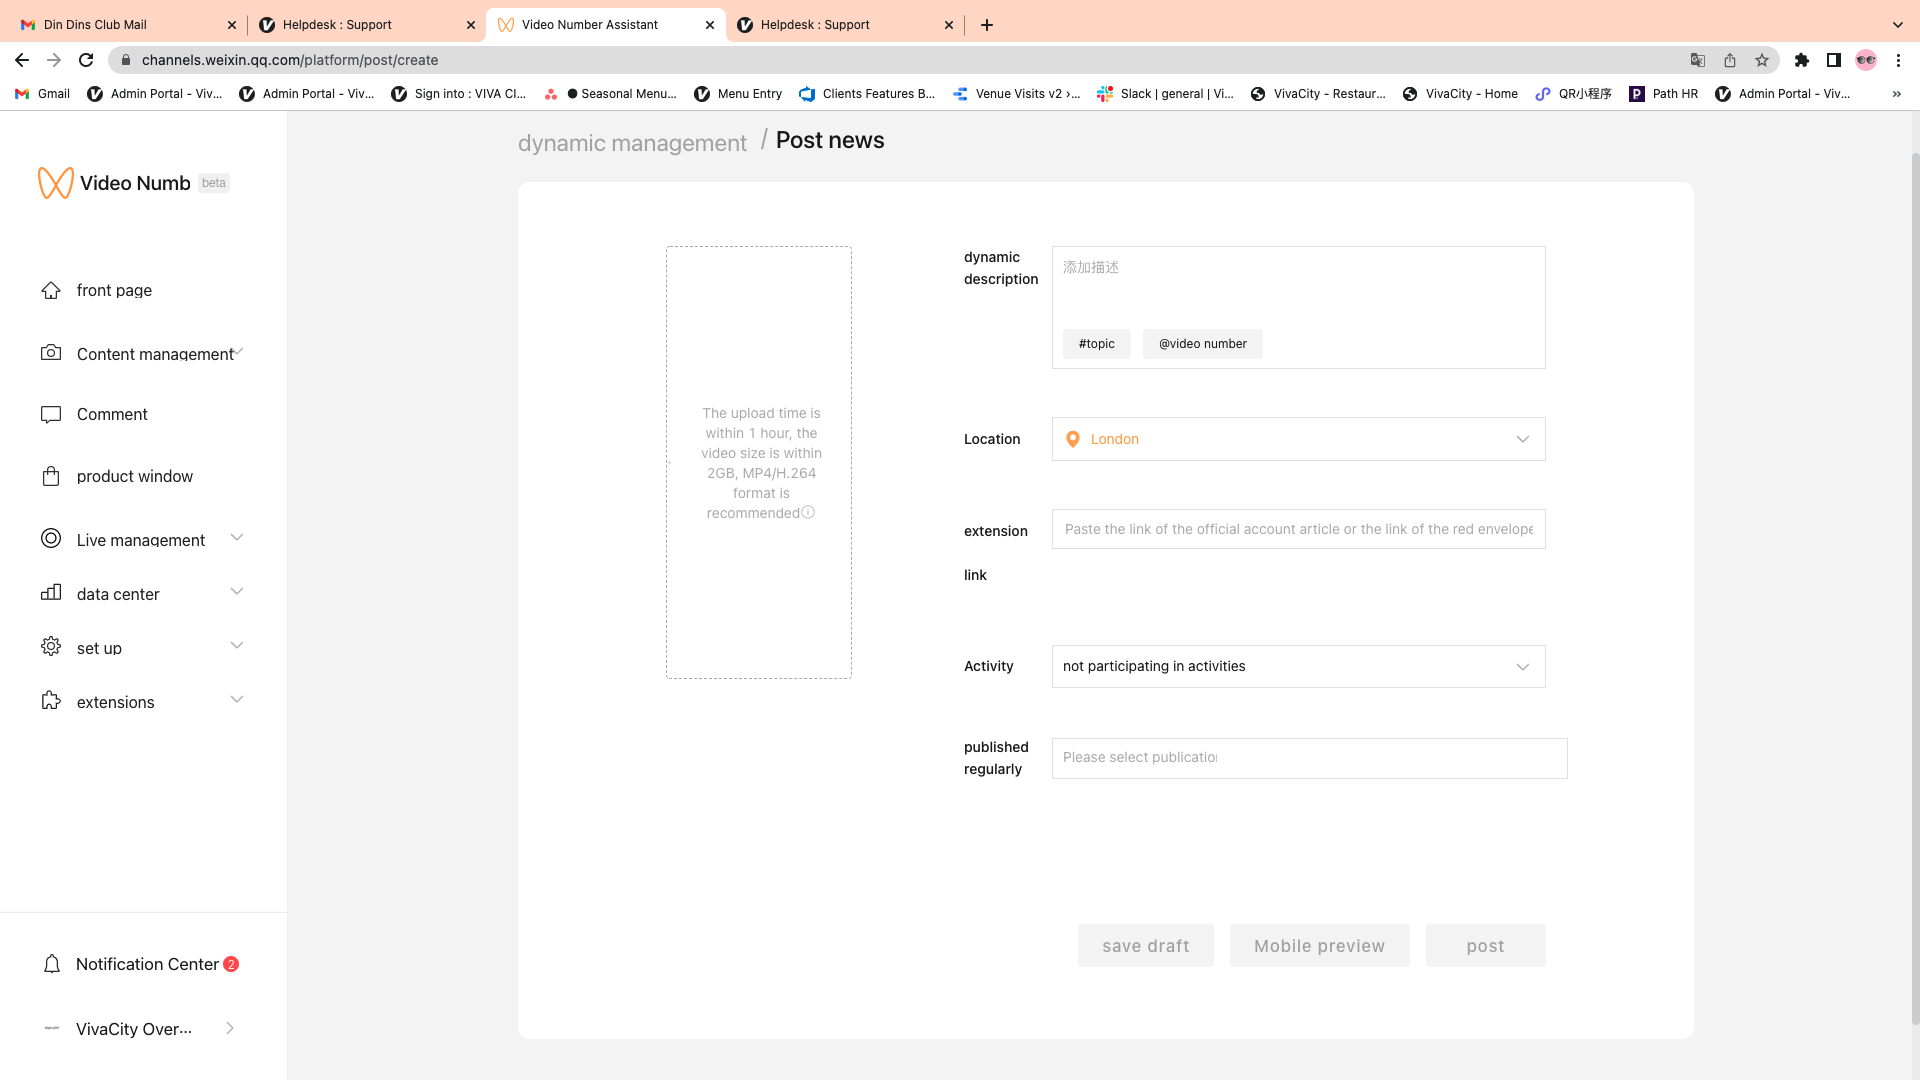Click the browser reload page icon
1920x1080 pixels.
click(86, 60)
